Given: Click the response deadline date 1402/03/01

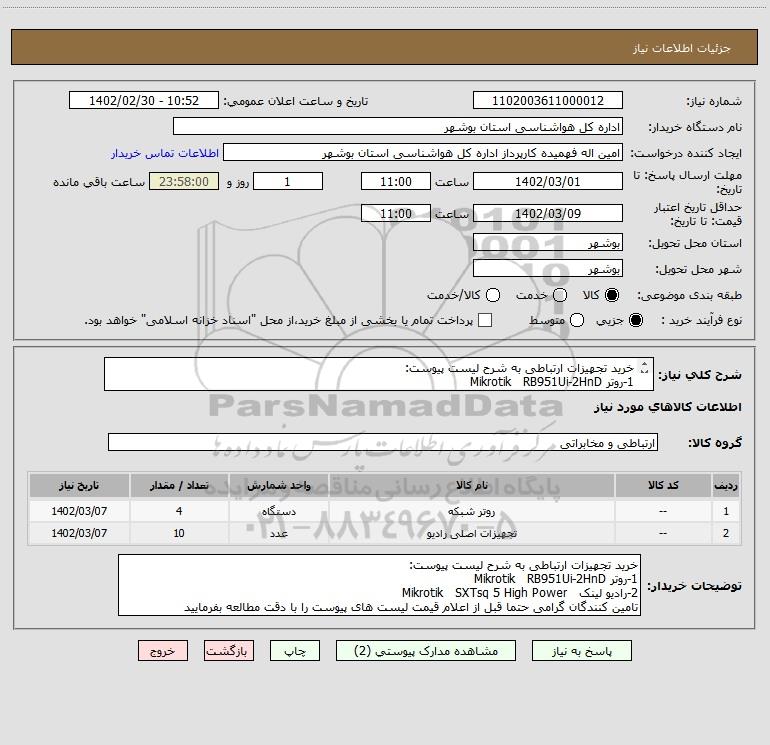Looking at the screenshot, I should 548,181.
